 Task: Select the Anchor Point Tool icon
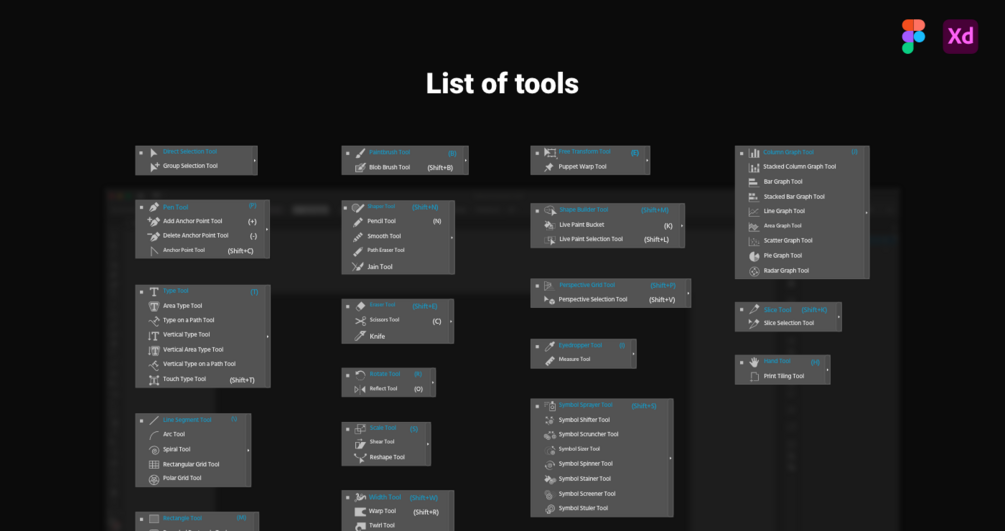click(x=154, y=251)
